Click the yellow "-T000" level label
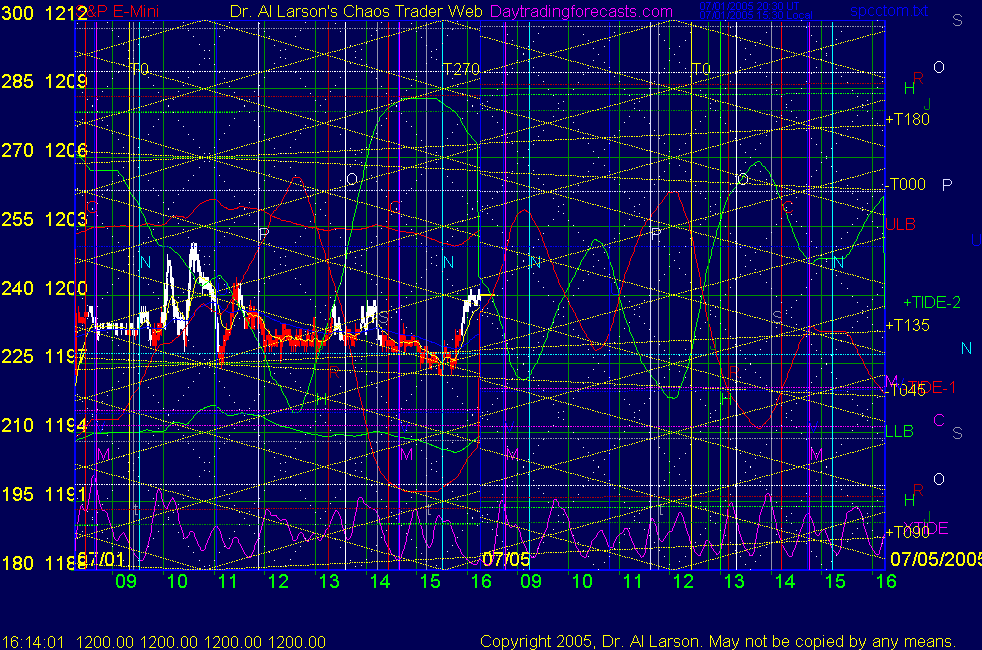 point(906,184)
